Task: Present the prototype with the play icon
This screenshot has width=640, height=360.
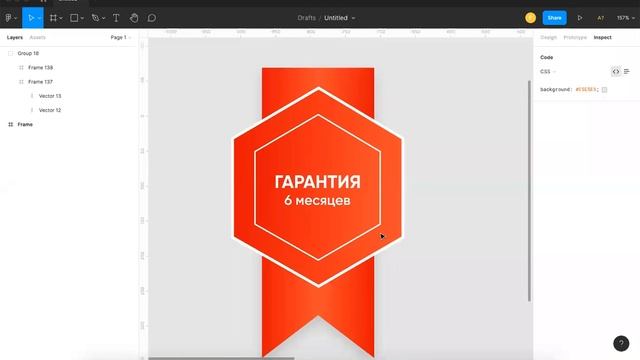Action: (580, 18)
